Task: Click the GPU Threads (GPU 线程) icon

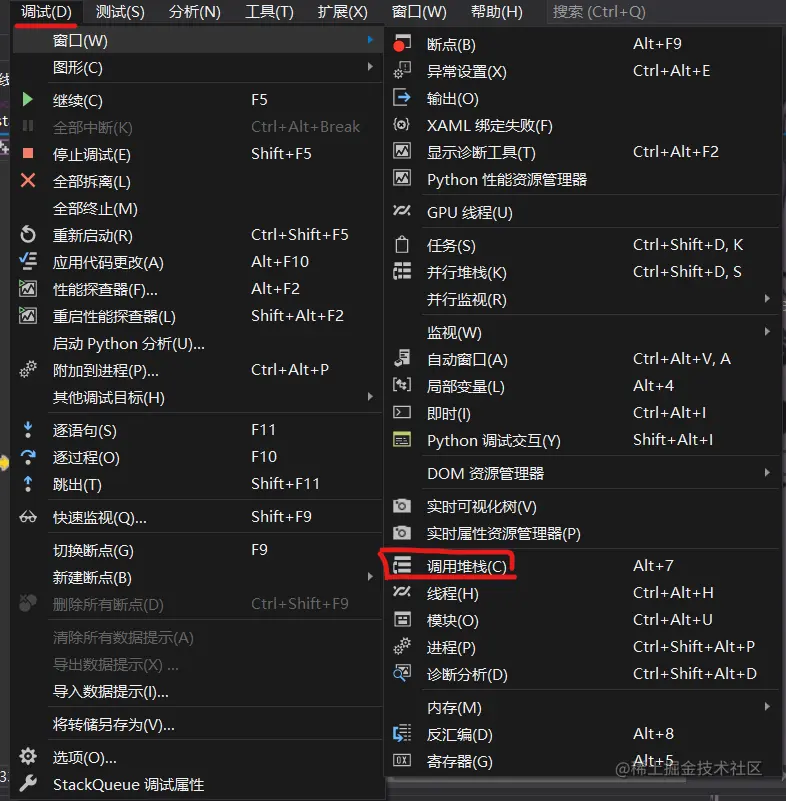Action: click(x=402, y=211)
